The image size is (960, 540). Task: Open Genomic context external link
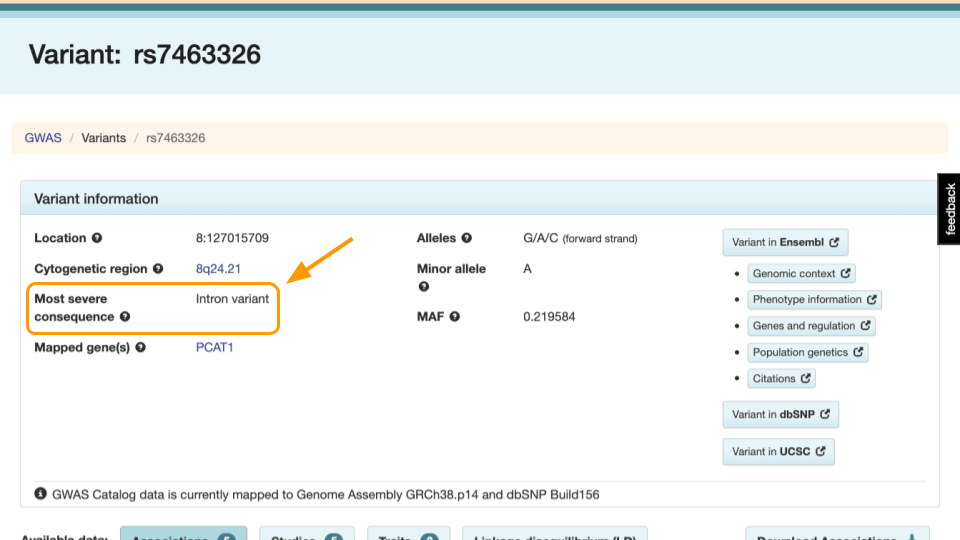click(x=801, y=274)
